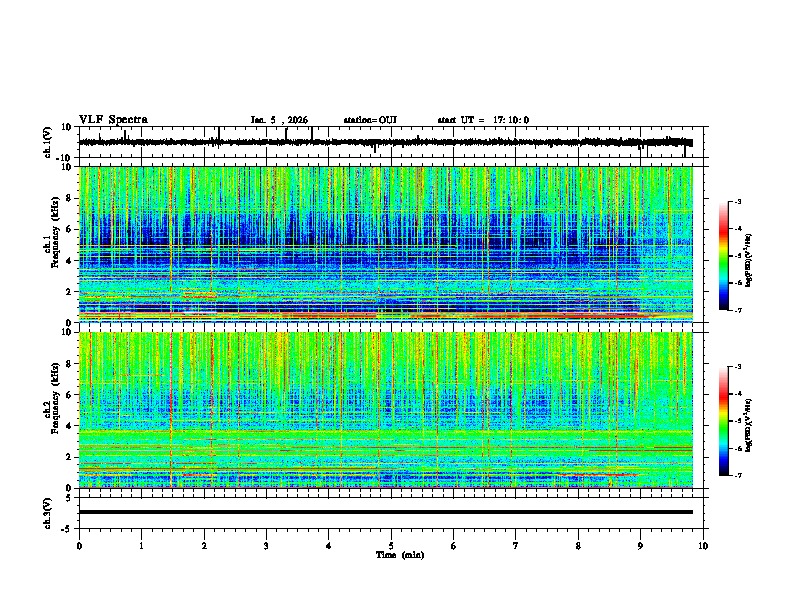Click time axis tick label "5"
Screen dimensions: 792x612
391,546
